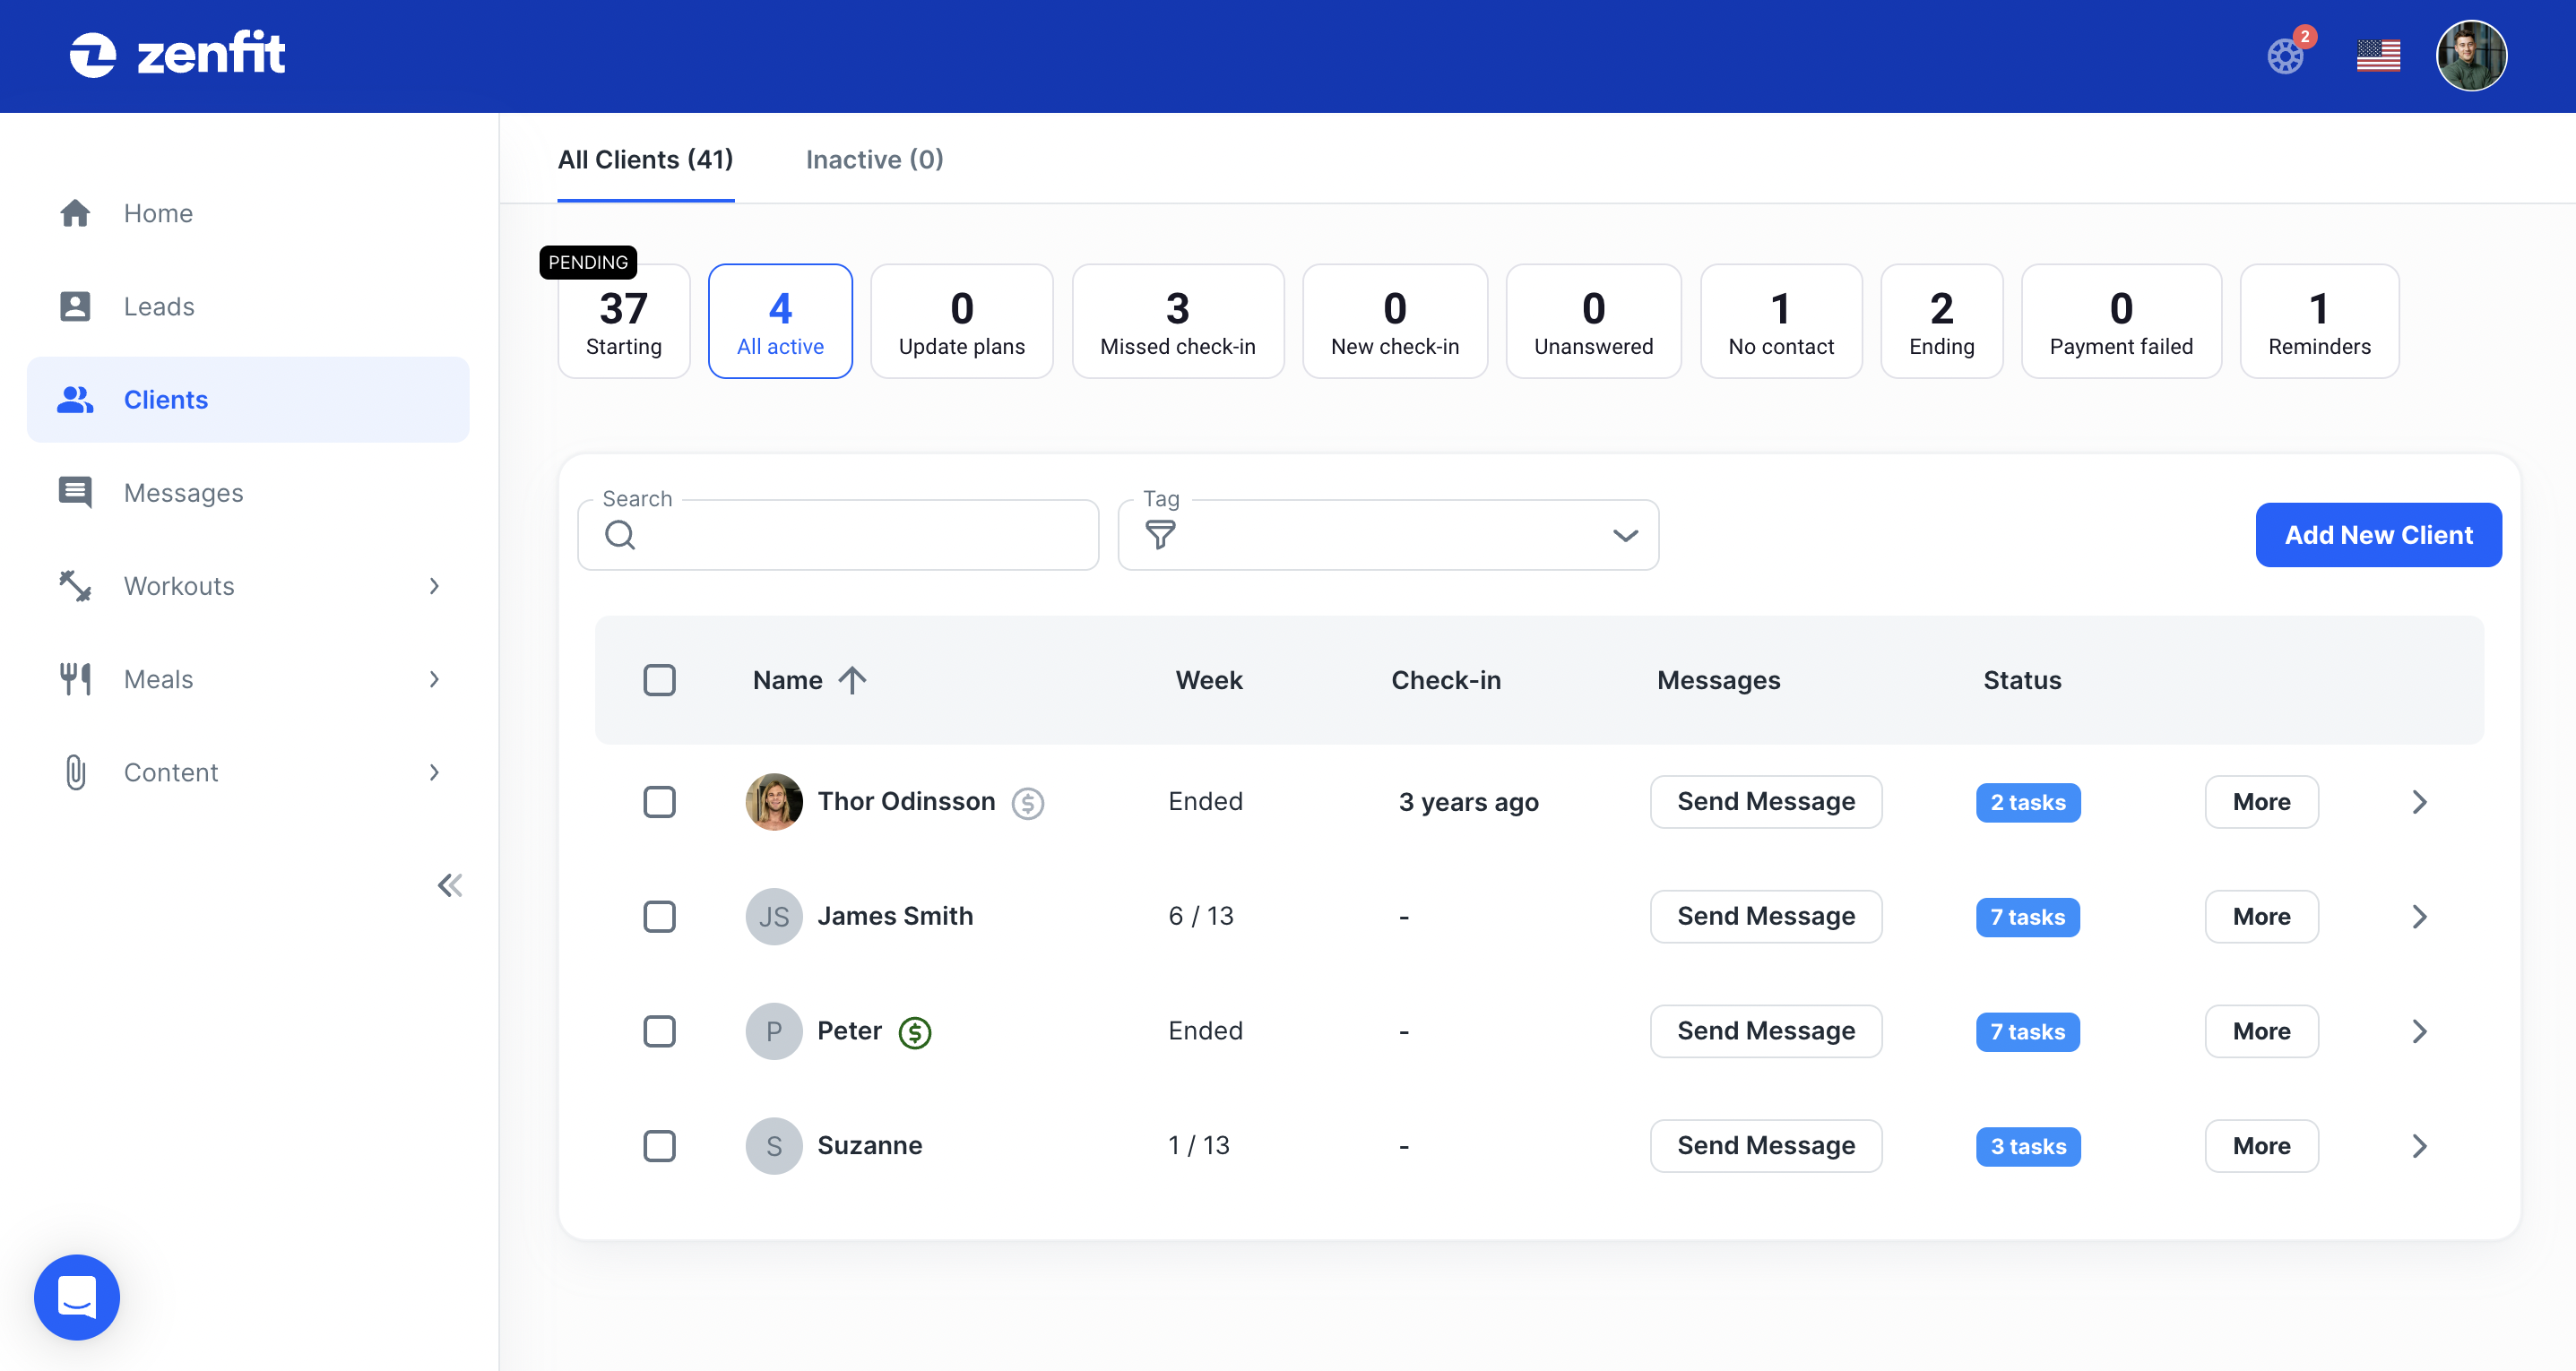
Task: Switch to the Inactive tab
Action: [874, 159]
